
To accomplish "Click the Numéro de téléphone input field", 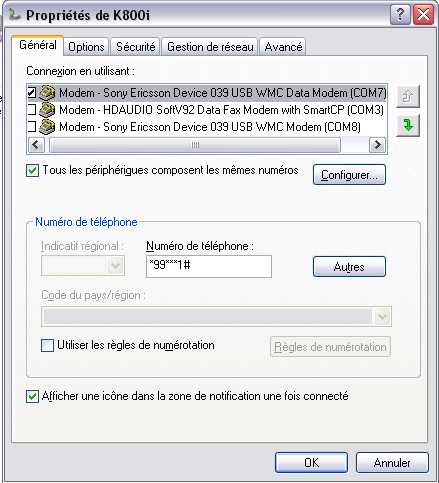I will [x=209, y=266].
